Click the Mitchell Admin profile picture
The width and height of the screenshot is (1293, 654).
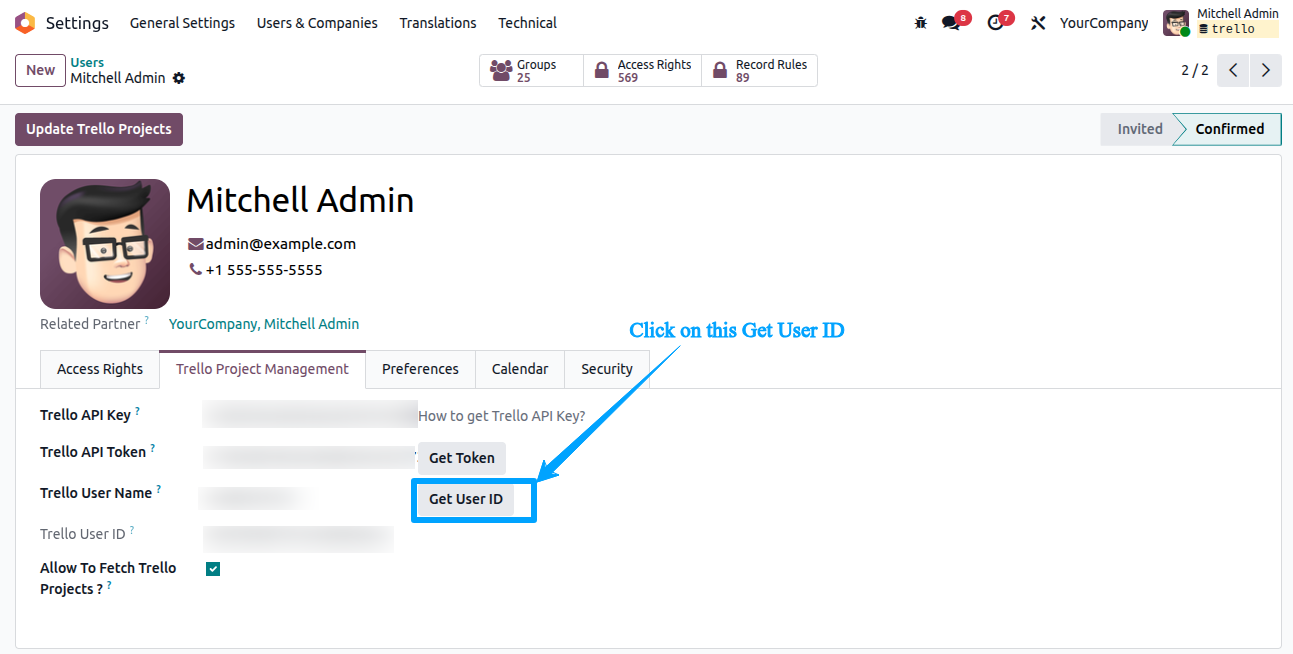(x=105, y=244)
